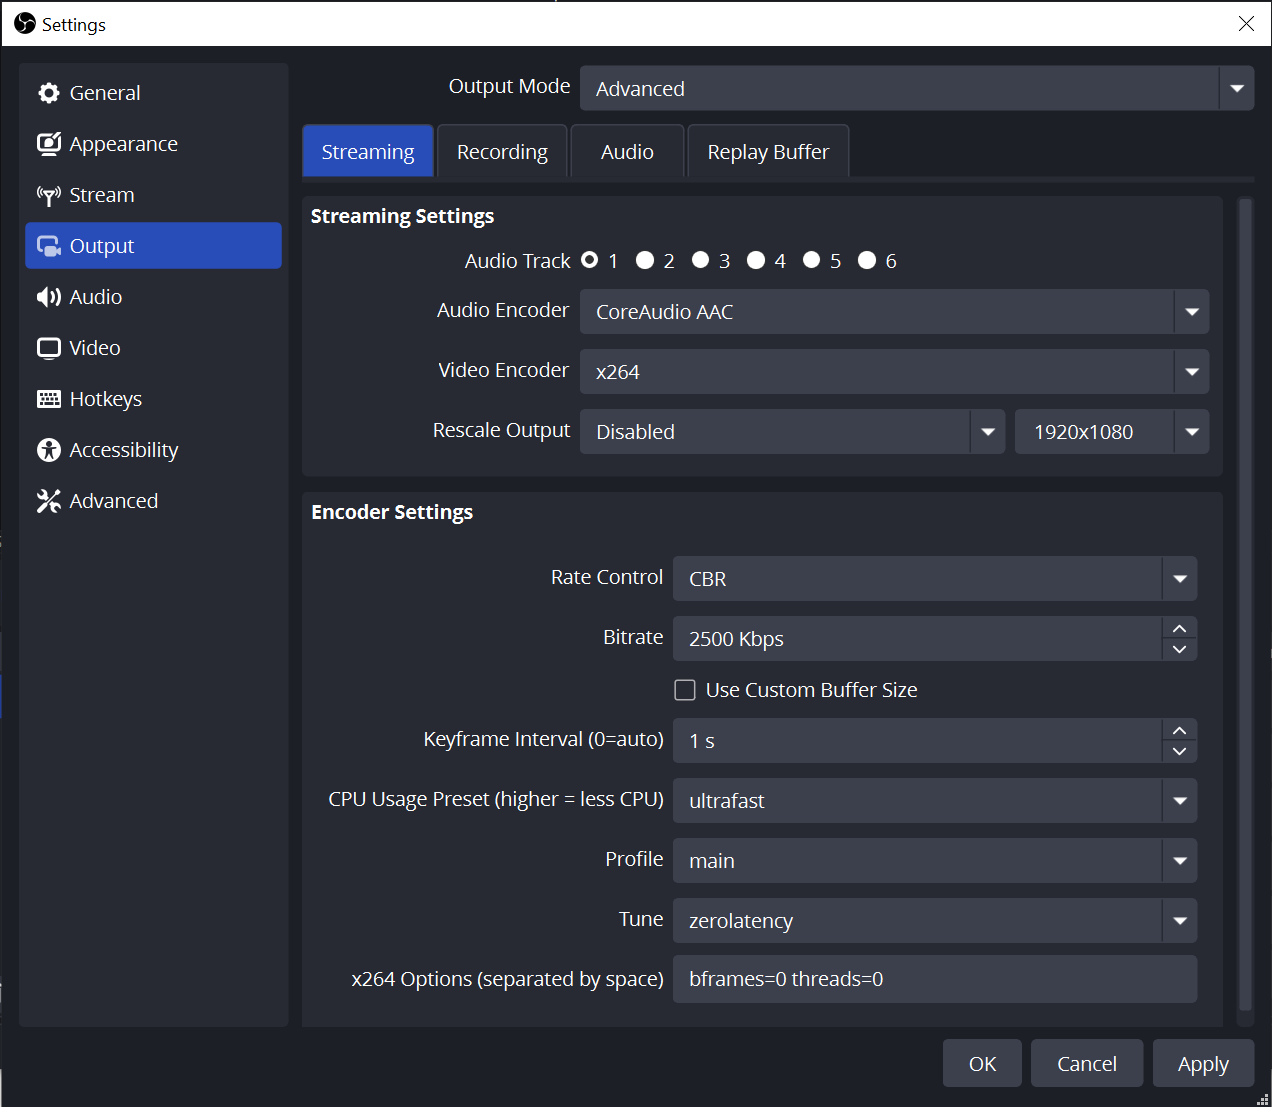This screenshot has height=1107, width=1272.
Task: Select the Hotkeys settings category
Action: pos(153,399)
